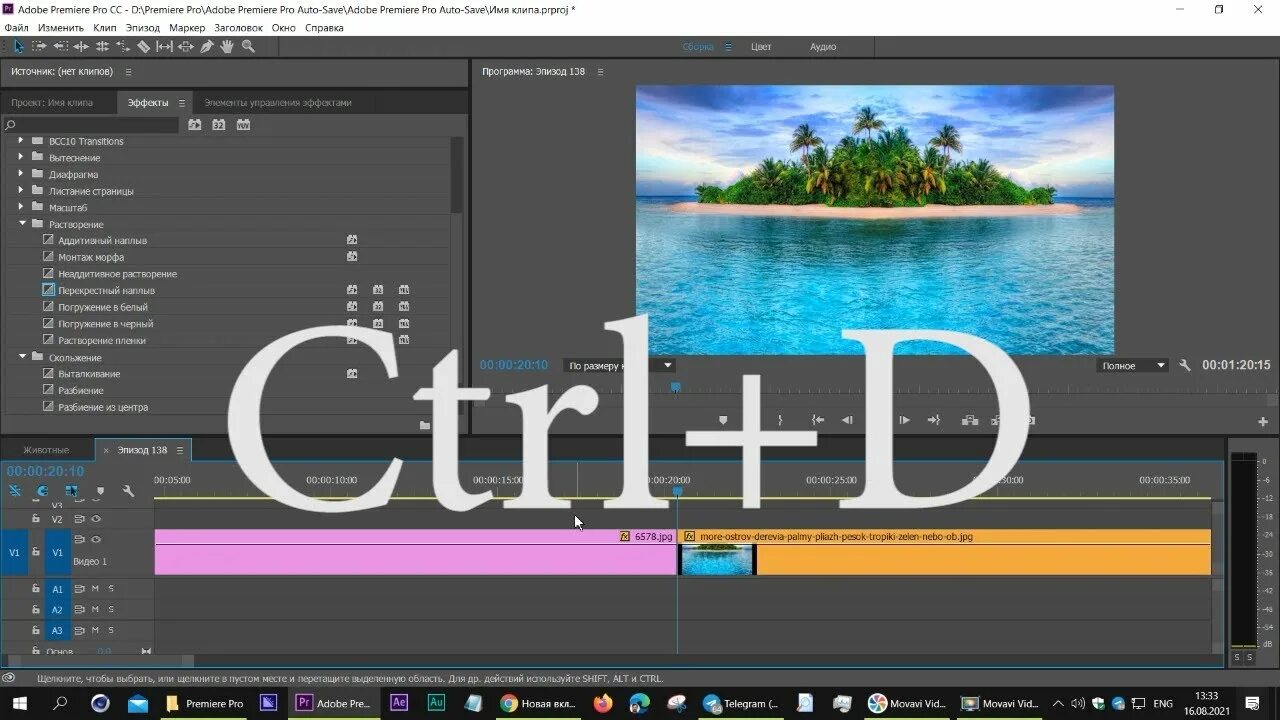Screen dimensions: 1280x720
Task: Switch to the Животные sequence tab
Action: click(x=46, y=450)
